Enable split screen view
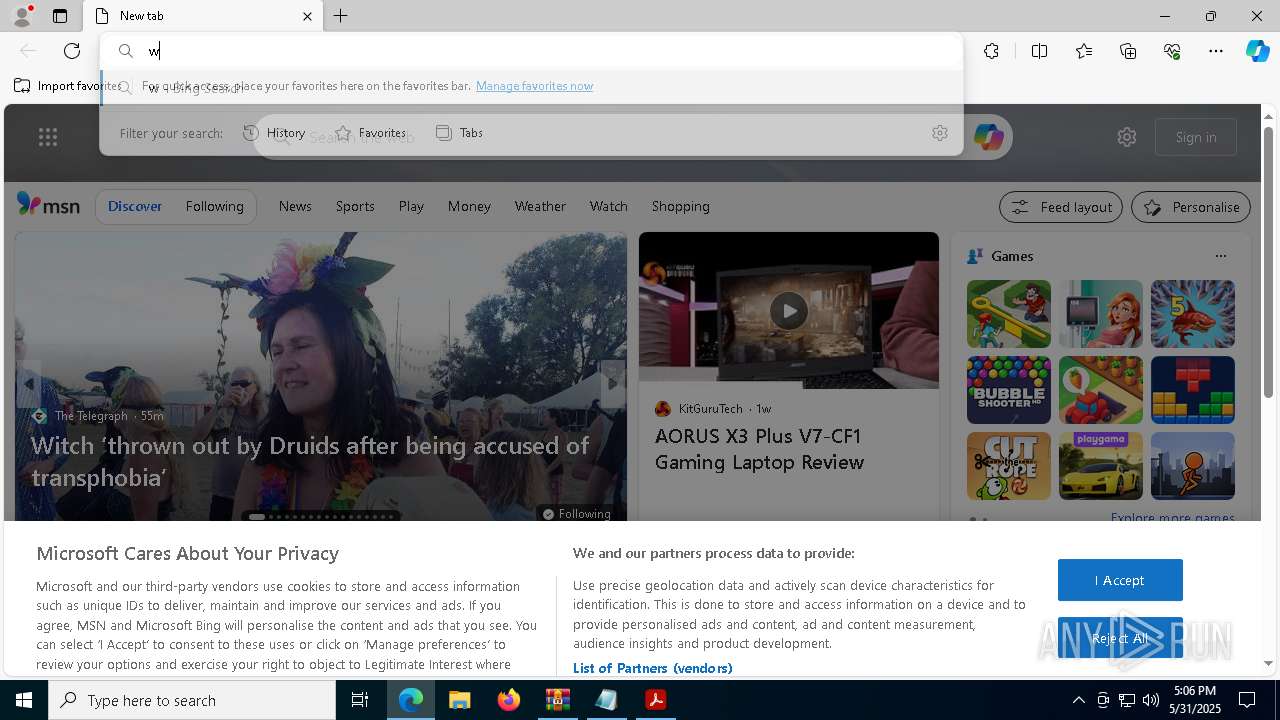 [x=1039, y=51]
